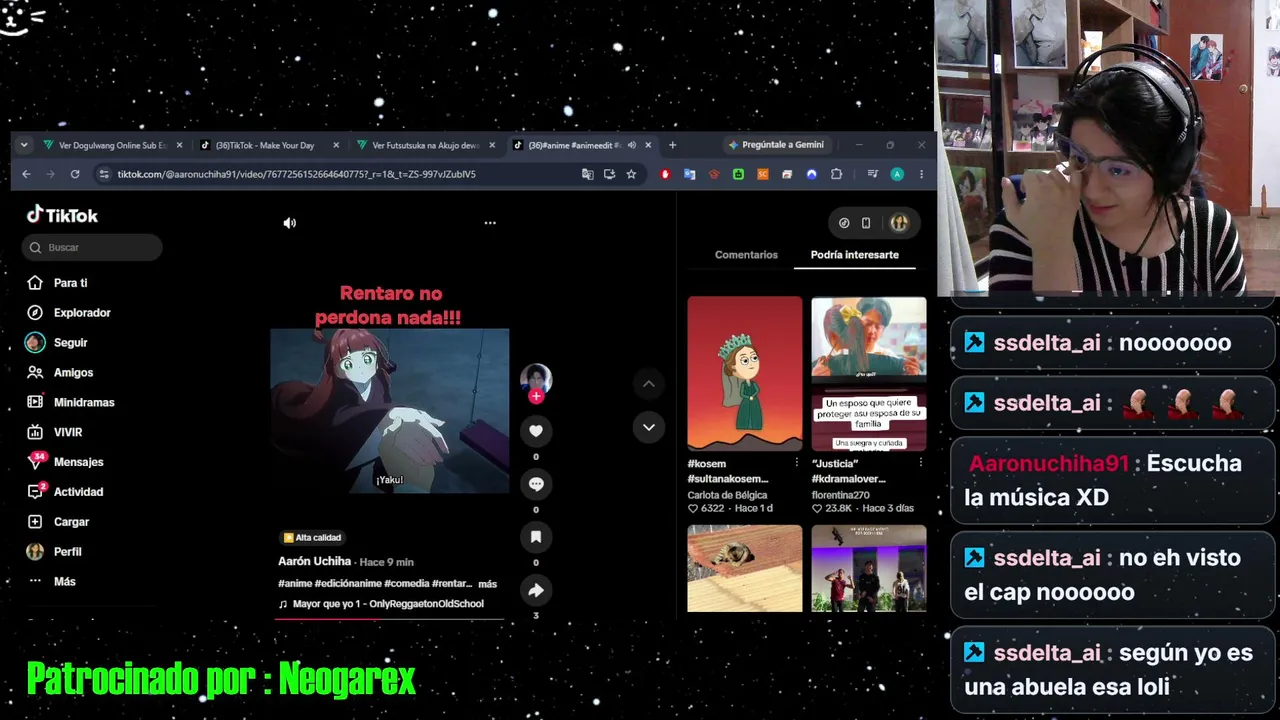
Task: Select the Podría interesarte tab
Action: tap(854, 255)
